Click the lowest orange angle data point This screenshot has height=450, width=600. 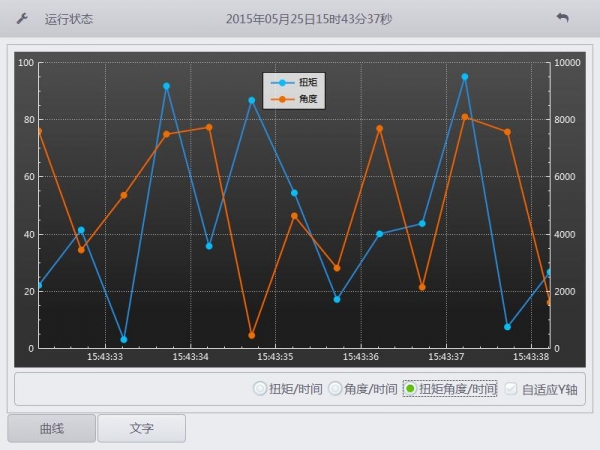(x=252, y=335)
